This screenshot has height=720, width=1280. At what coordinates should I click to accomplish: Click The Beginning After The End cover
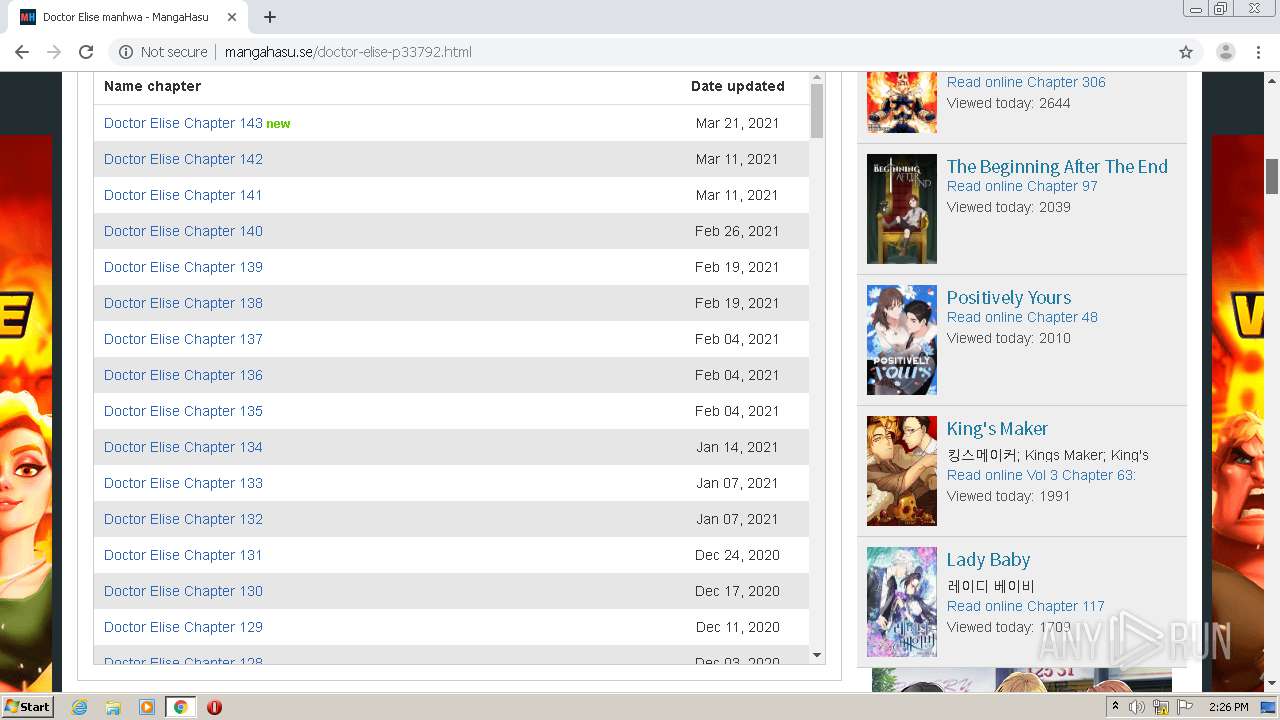coord(902,209)
